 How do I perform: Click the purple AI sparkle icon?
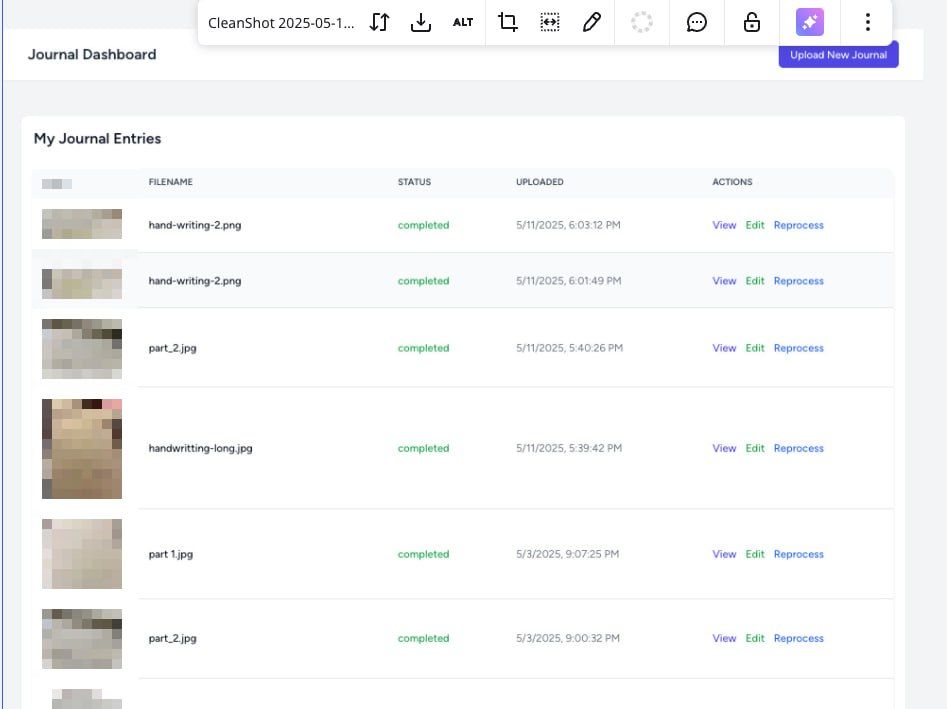810,22
